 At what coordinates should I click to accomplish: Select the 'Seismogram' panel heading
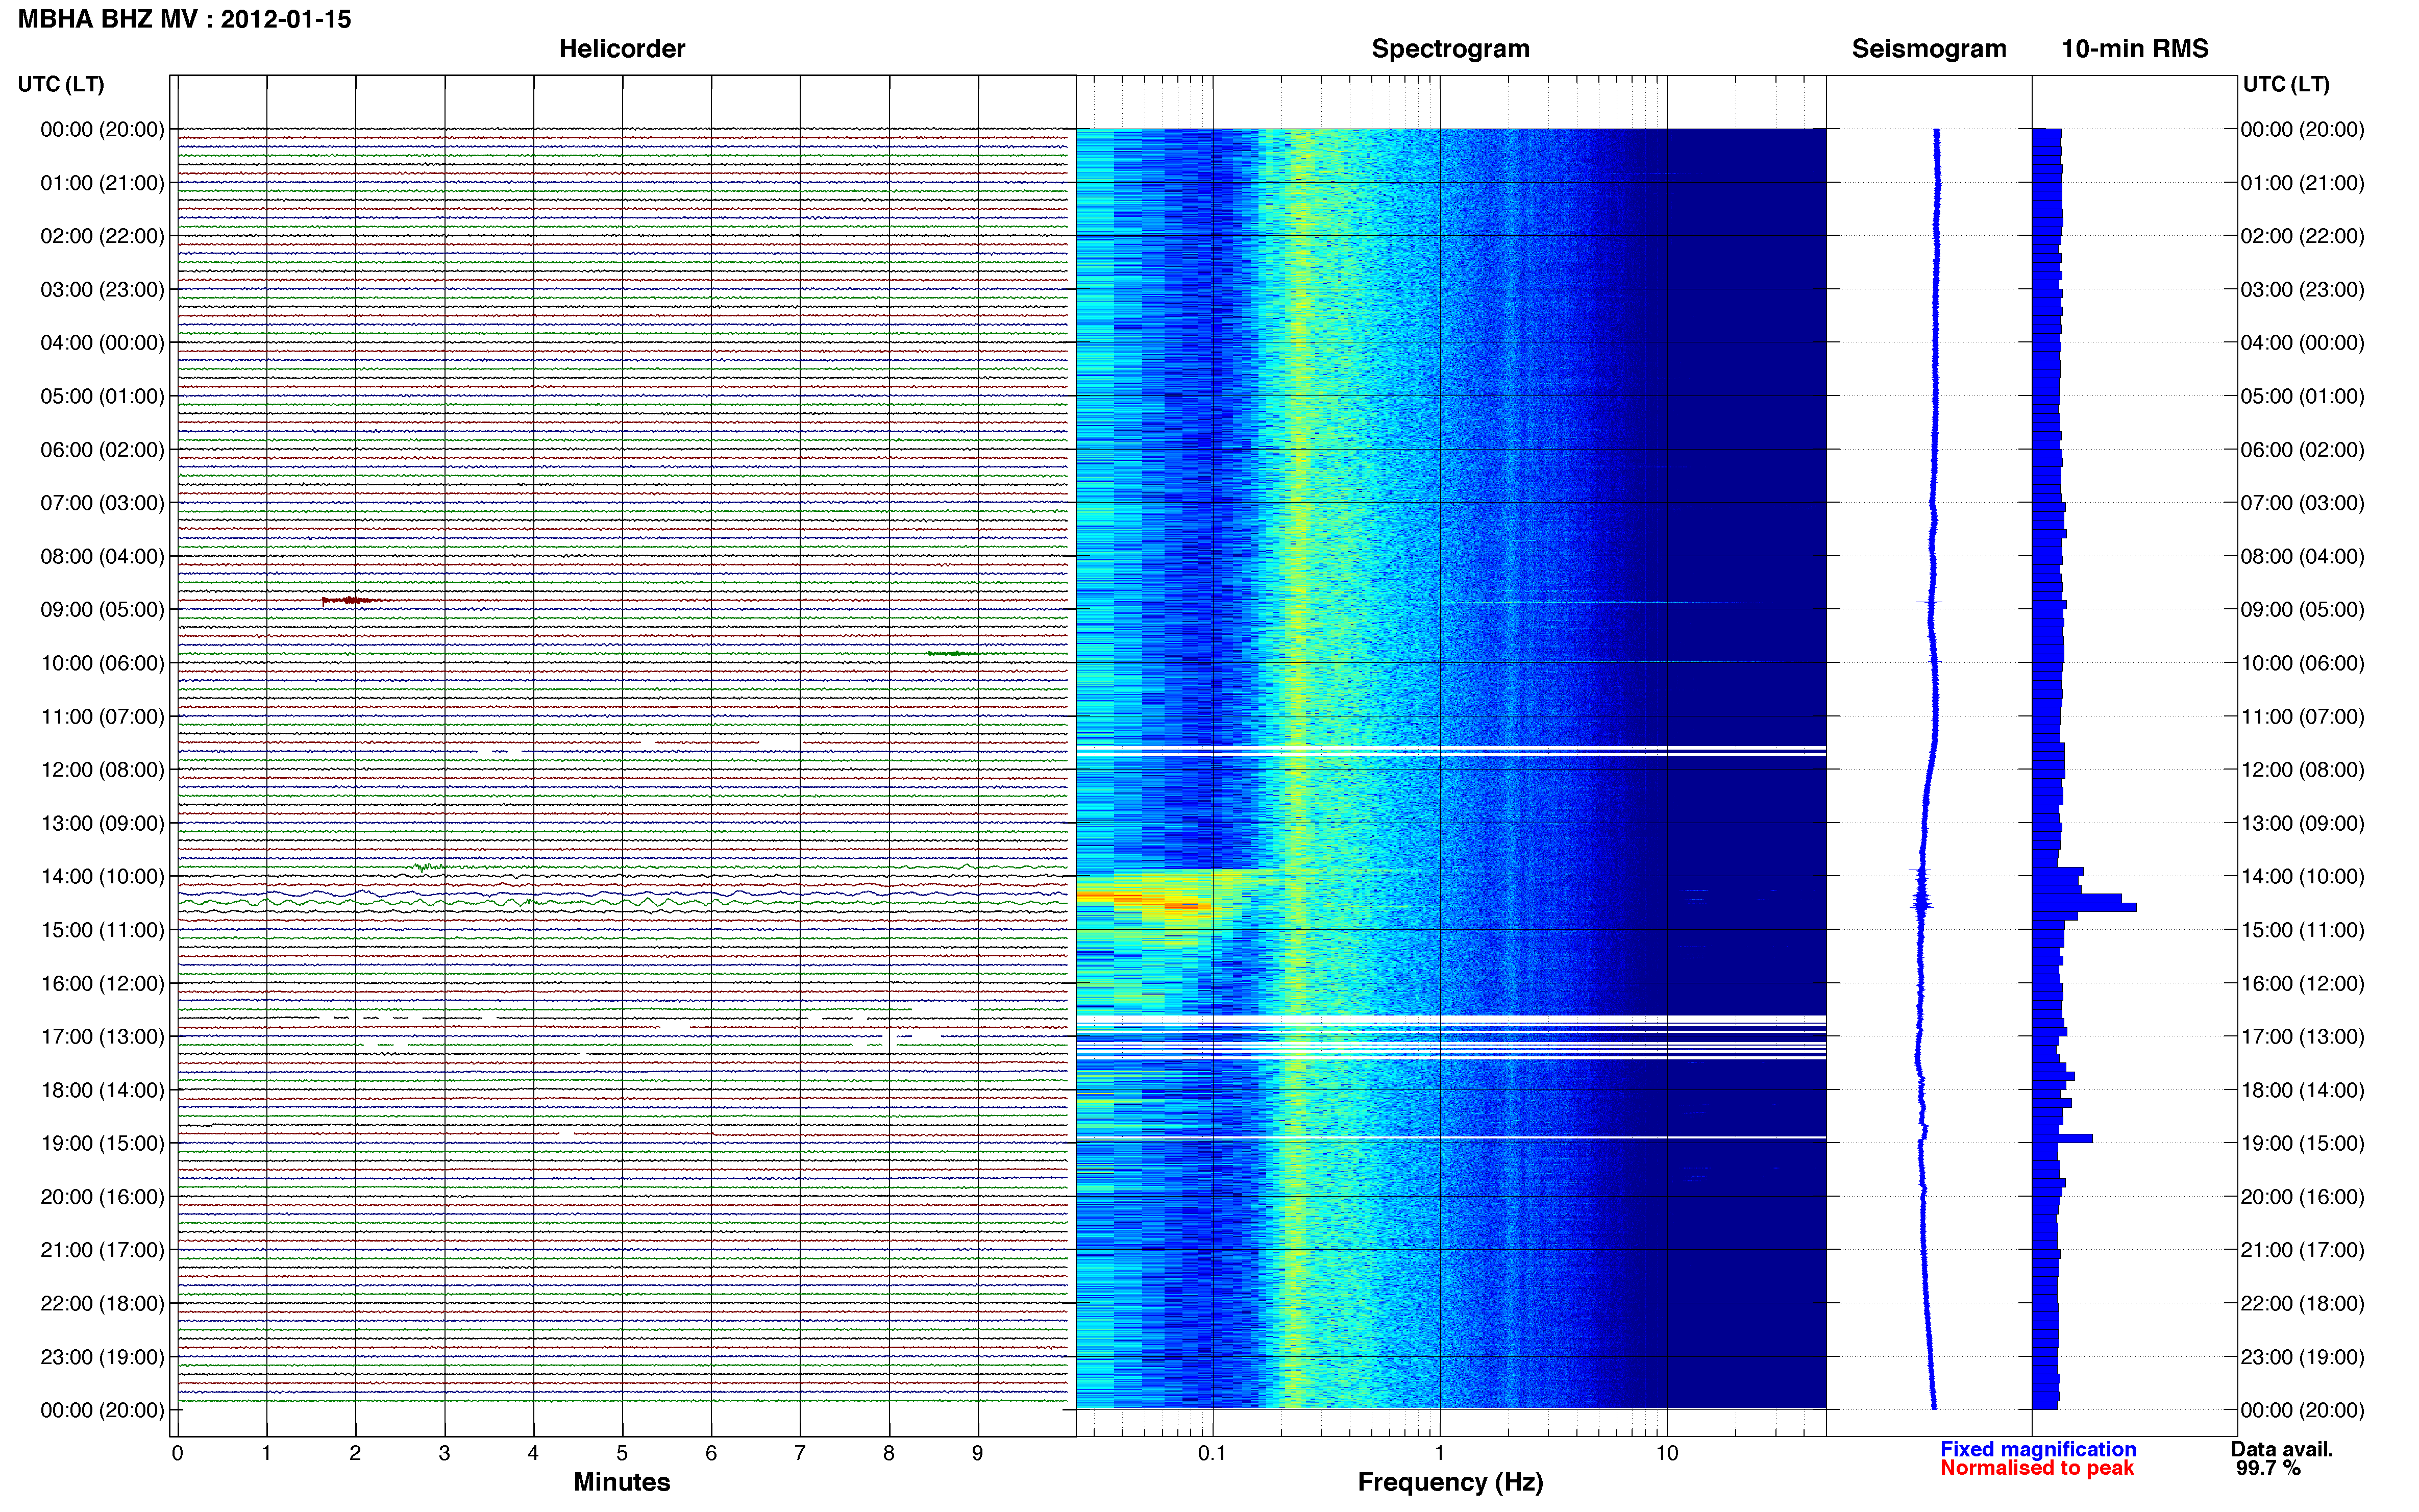[1928, 49]
